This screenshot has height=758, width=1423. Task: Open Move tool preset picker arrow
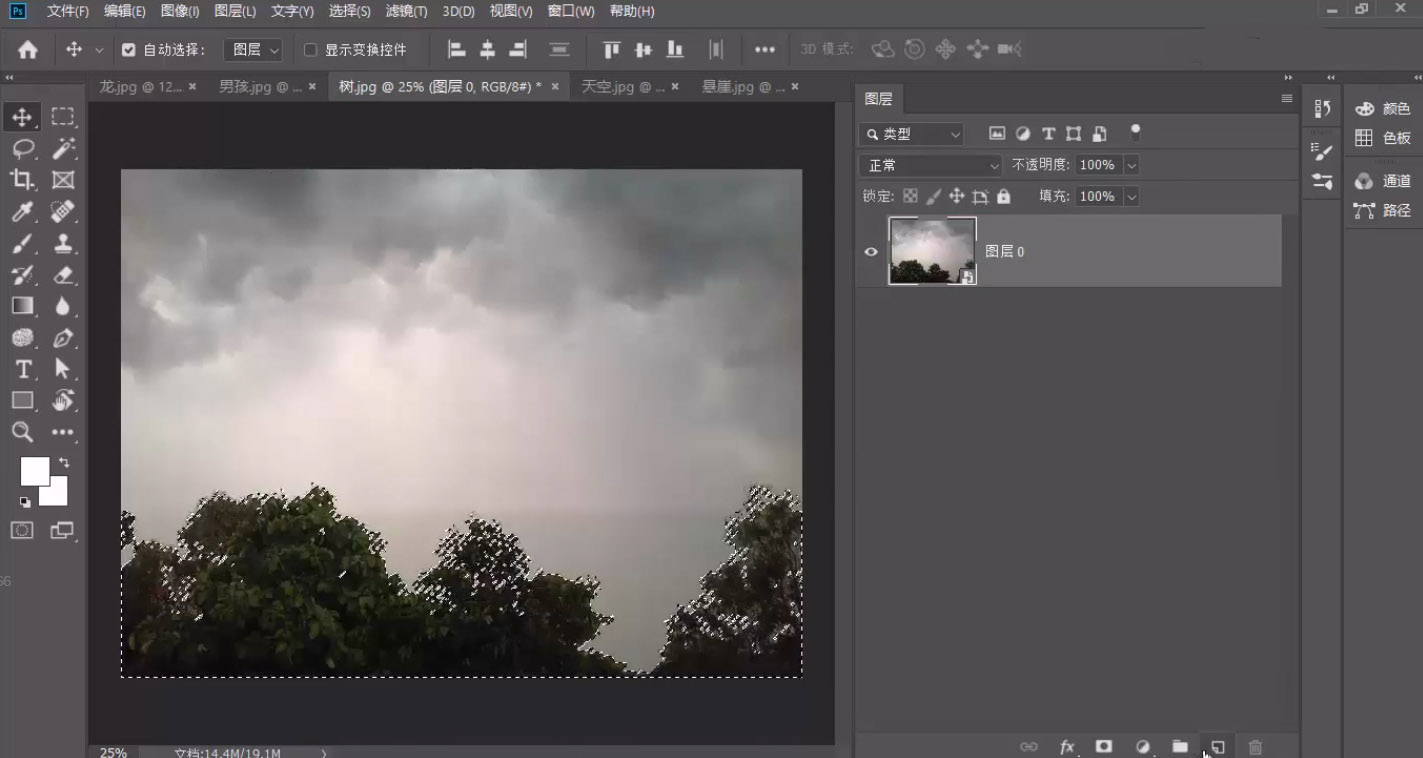click(x=99, y=50)
